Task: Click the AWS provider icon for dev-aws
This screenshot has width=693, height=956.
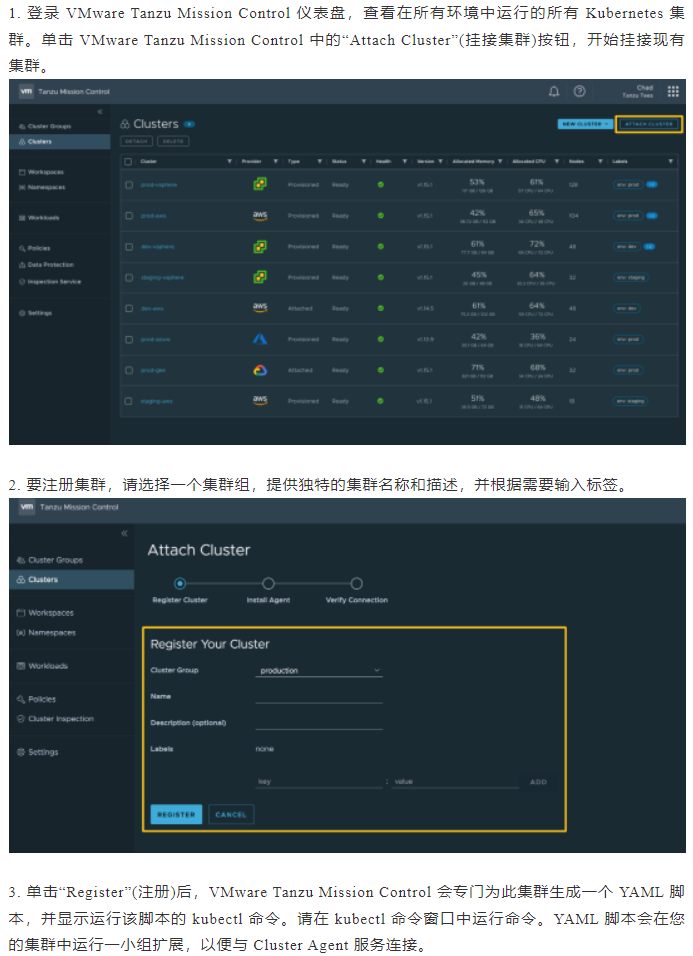Action: click(x=260, y=307)
